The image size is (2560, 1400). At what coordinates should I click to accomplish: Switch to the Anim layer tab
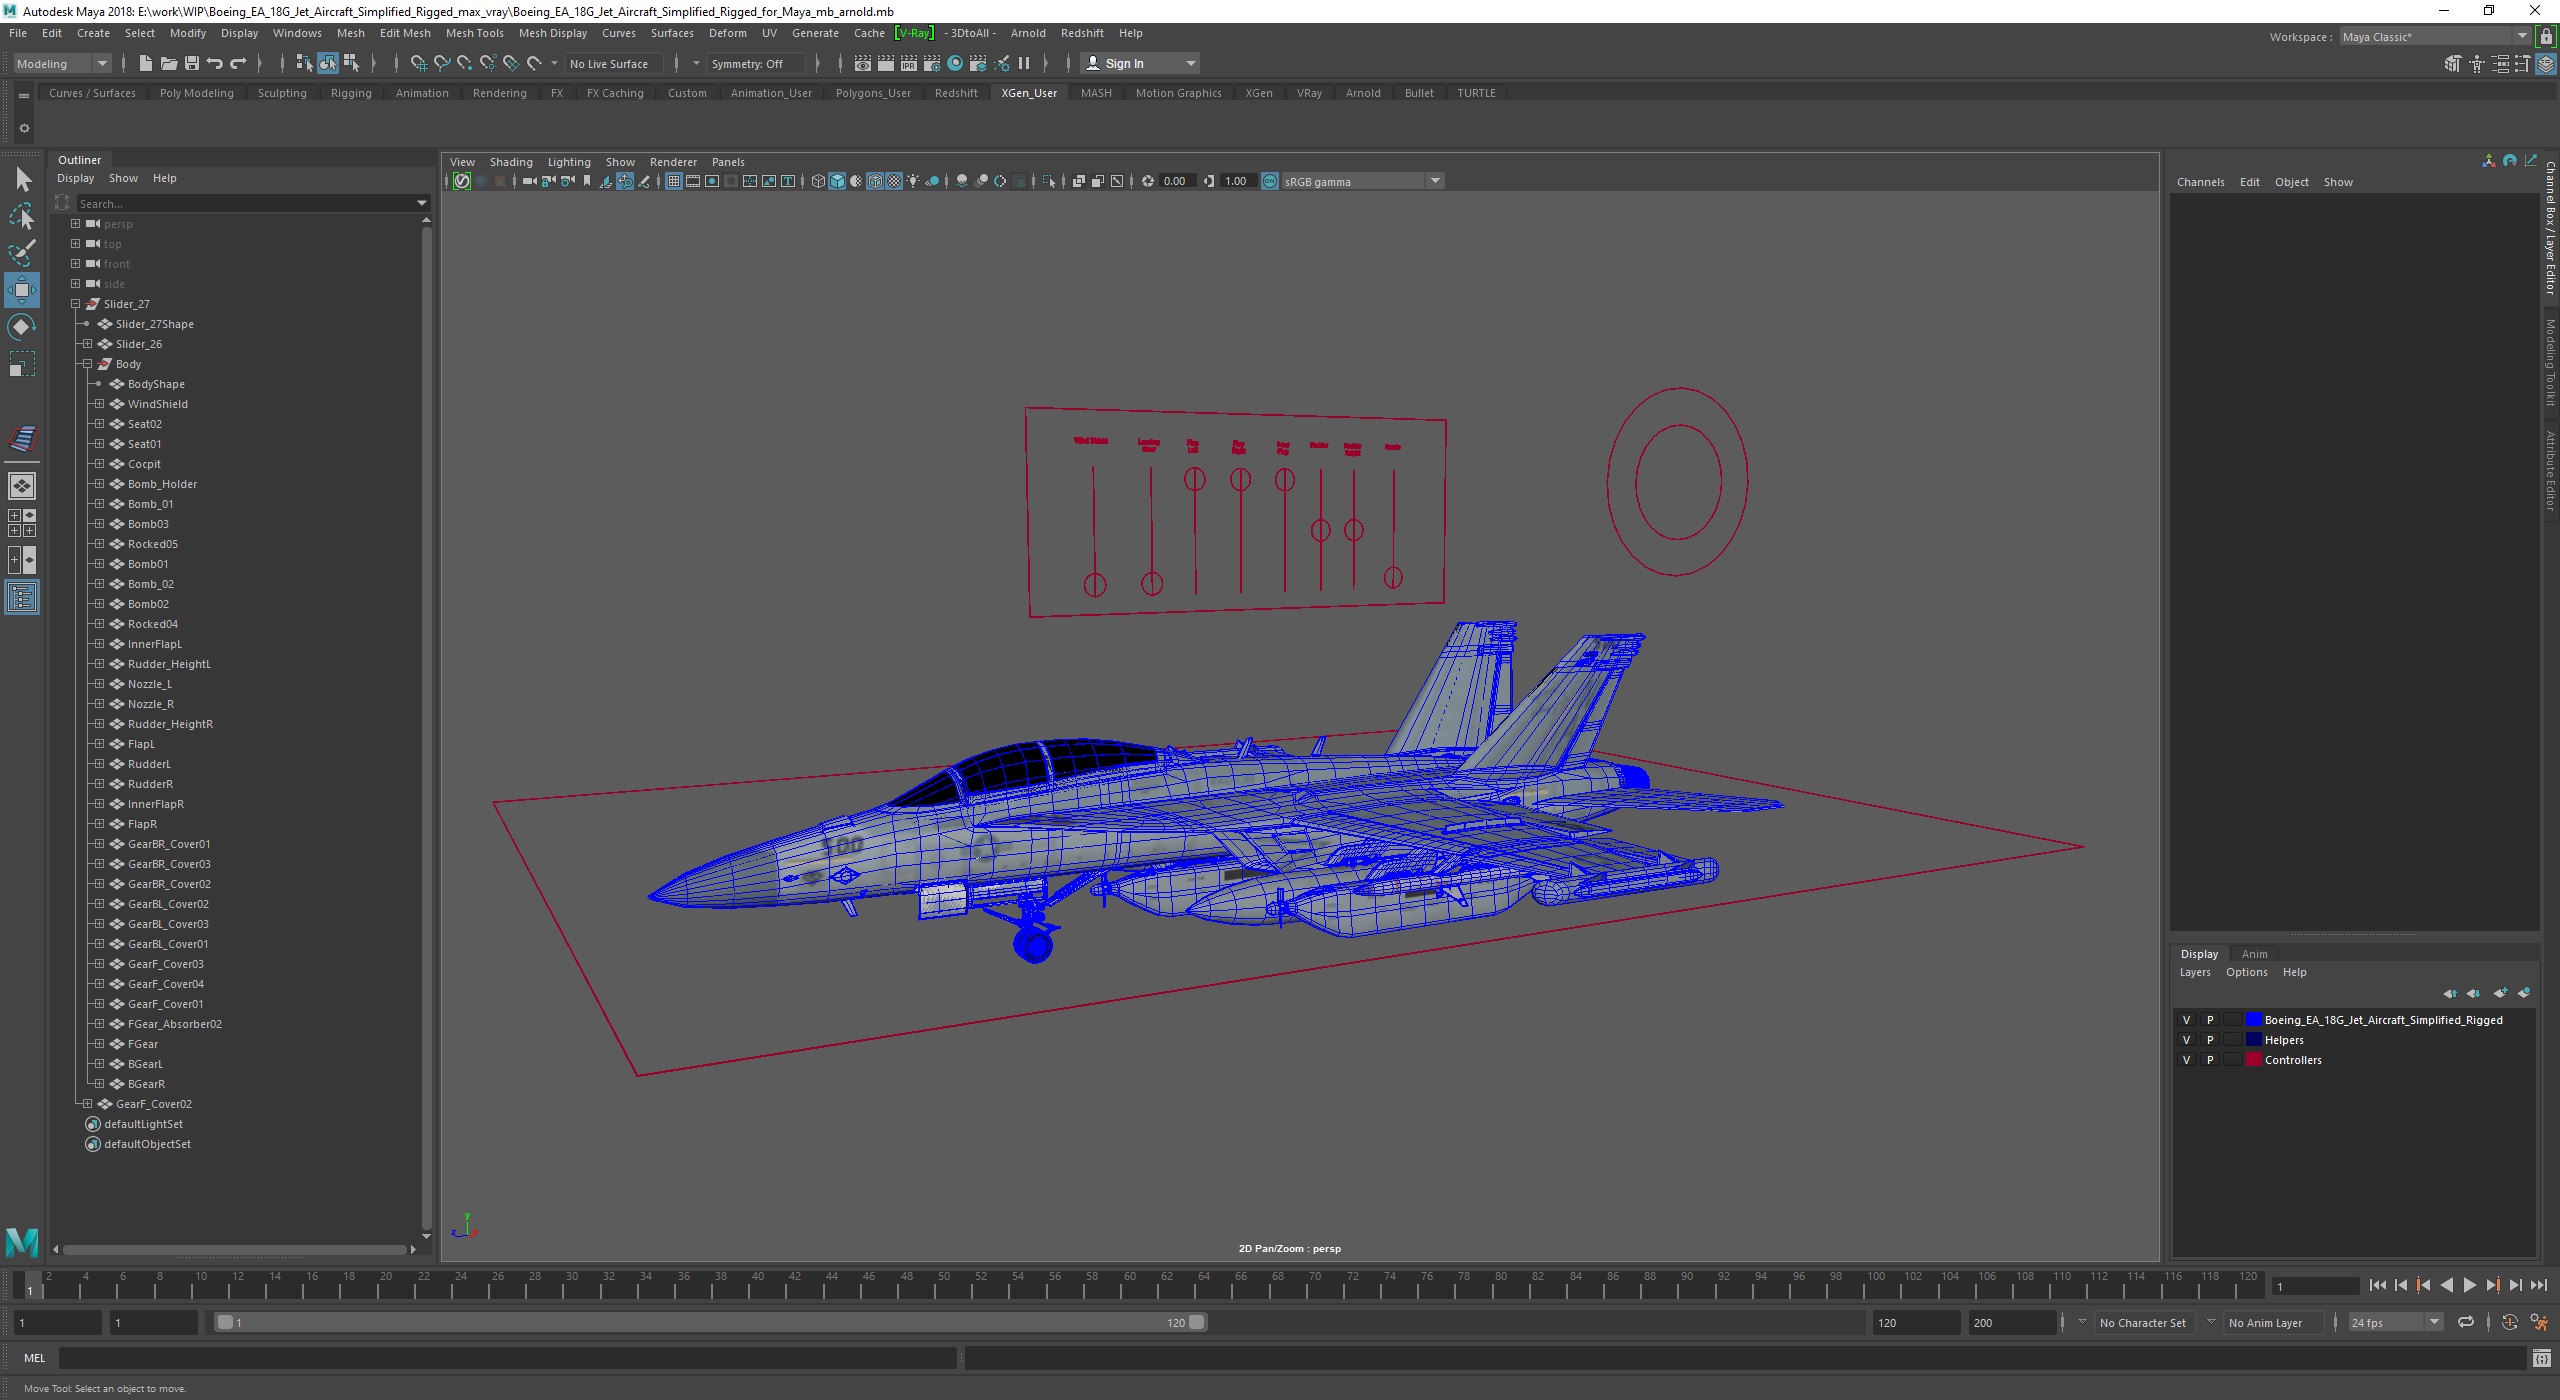click(2254, 954)
